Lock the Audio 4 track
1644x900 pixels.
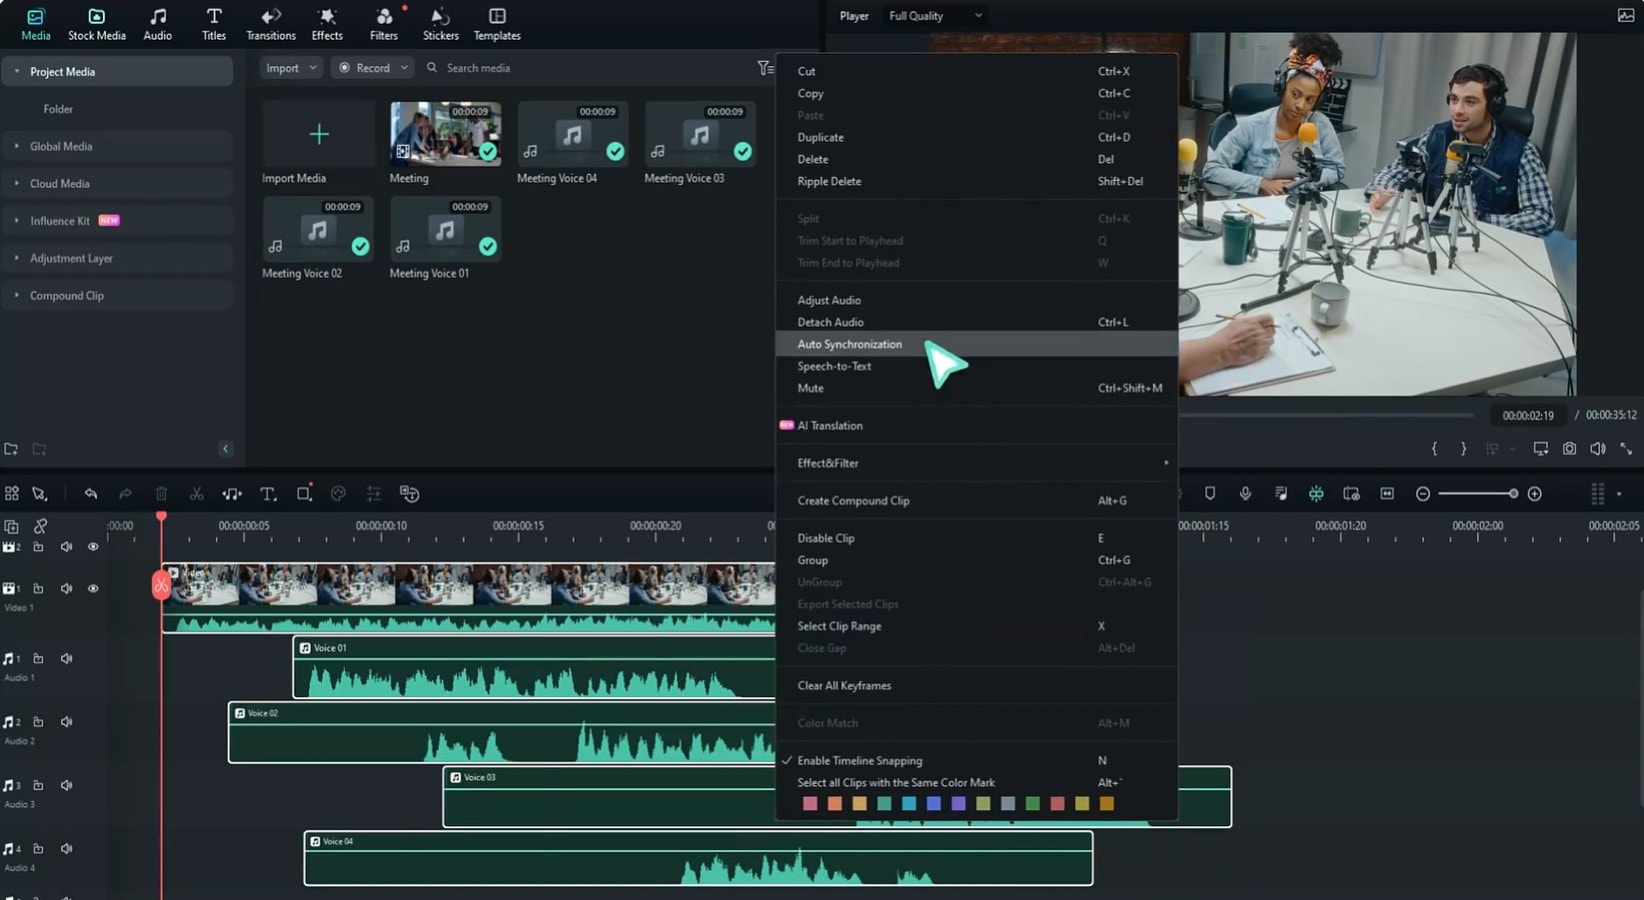click(x=38, y=848)
